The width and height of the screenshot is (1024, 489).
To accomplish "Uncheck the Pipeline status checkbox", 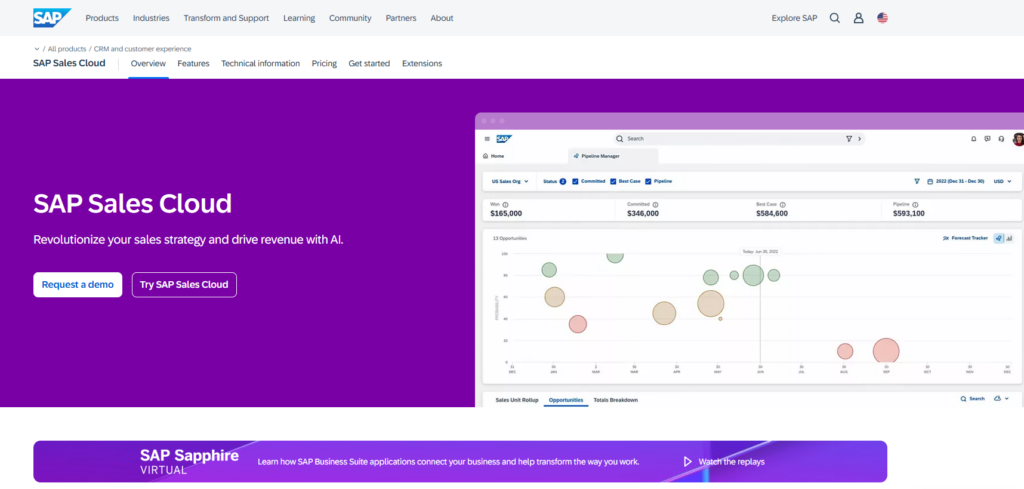I will pyautogui.click(x=648, y=181).
